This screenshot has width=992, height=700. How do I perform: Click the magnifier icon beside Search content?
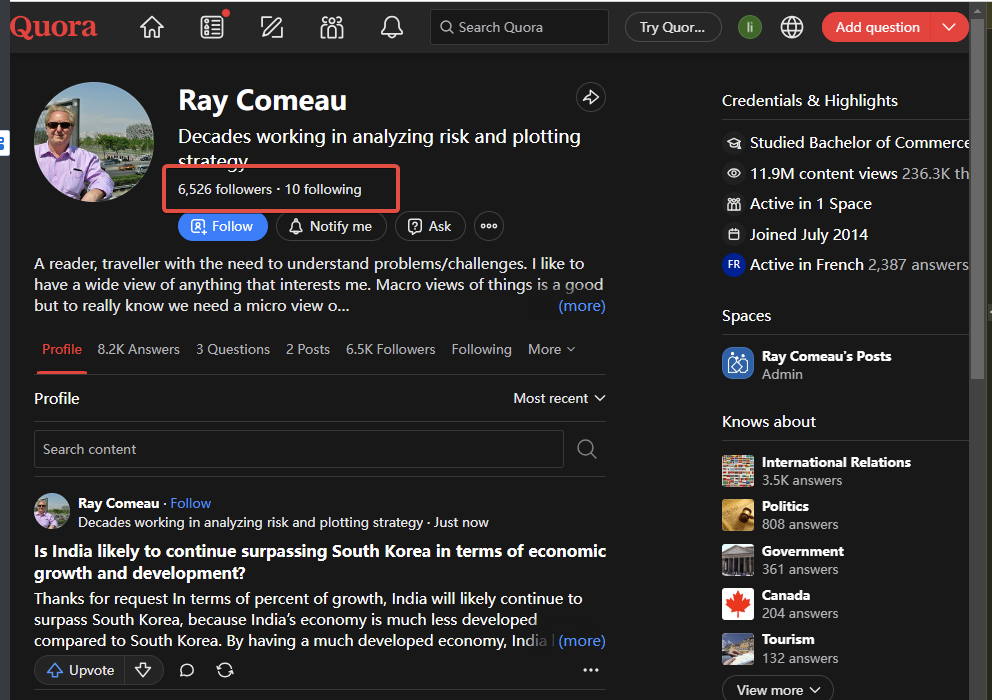pyautogui.click(x=586, y=449)
